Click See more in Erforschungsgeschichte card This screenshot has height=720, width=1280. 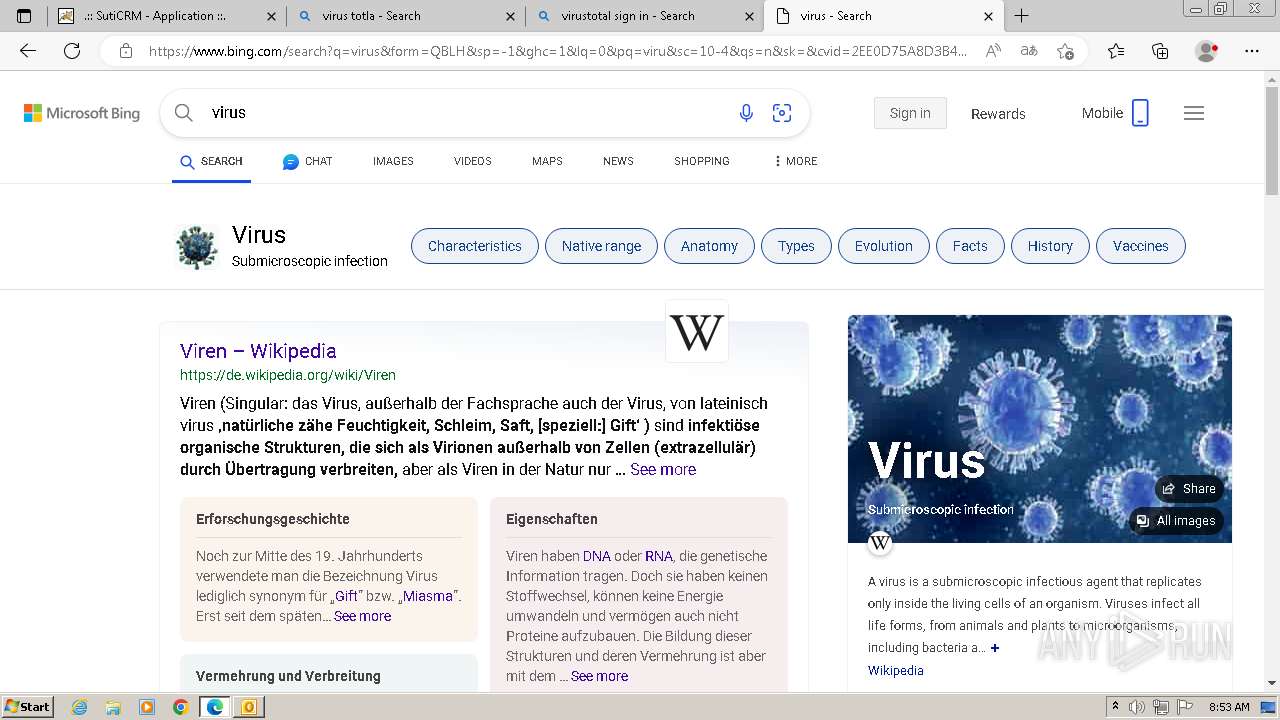pos(362,616)
